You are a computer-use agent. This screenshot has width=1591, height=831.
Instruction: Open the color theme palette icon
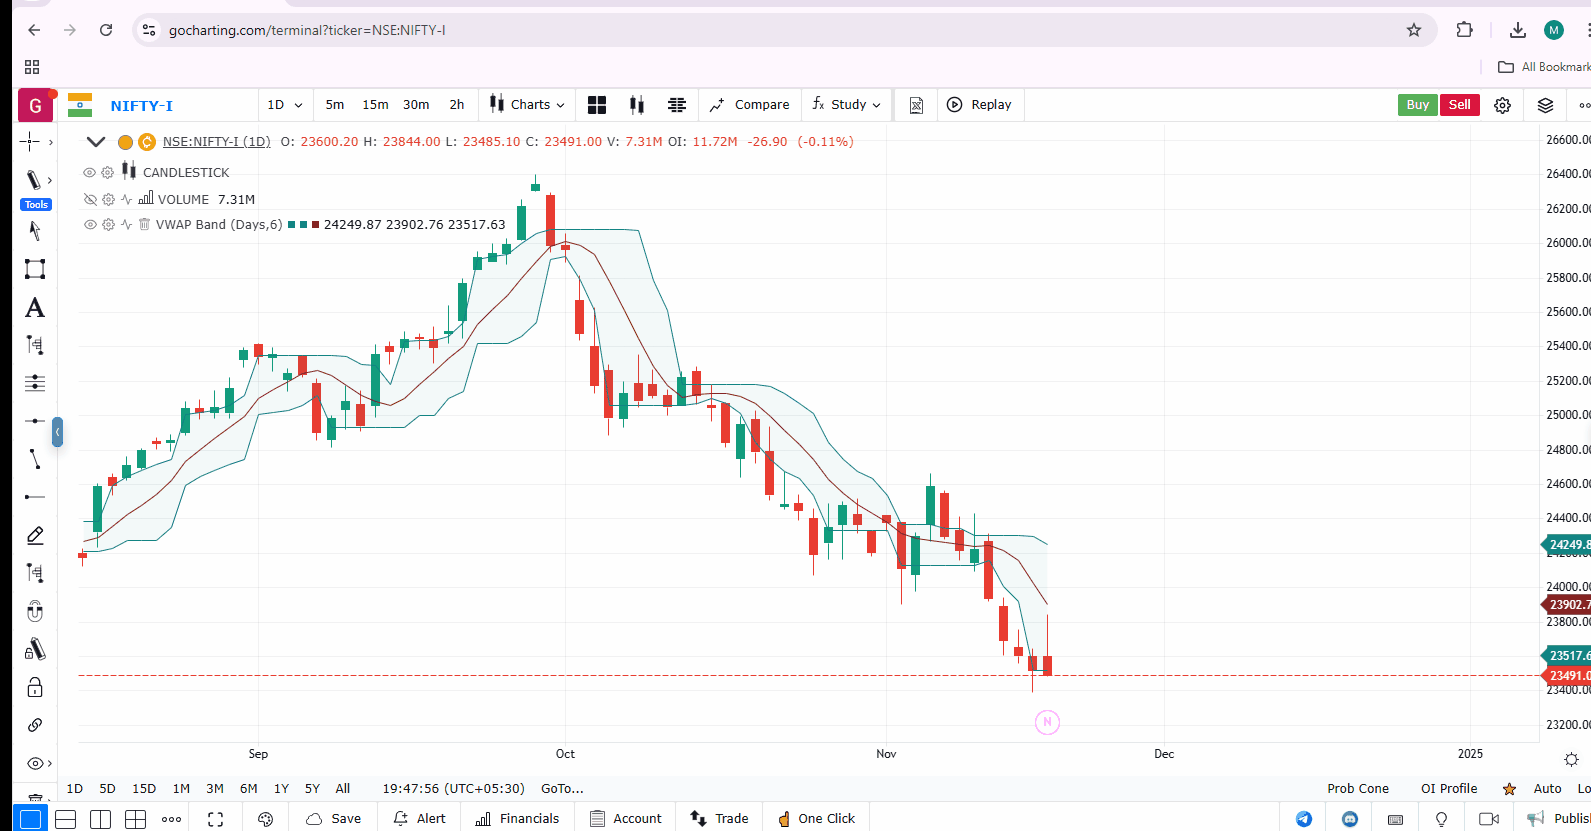[x=265, y=819]
